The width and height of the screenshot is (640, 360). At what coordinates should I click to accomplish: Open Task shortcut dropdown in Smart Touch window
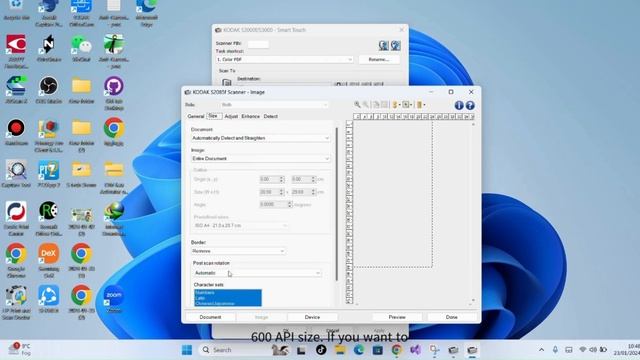284,60
